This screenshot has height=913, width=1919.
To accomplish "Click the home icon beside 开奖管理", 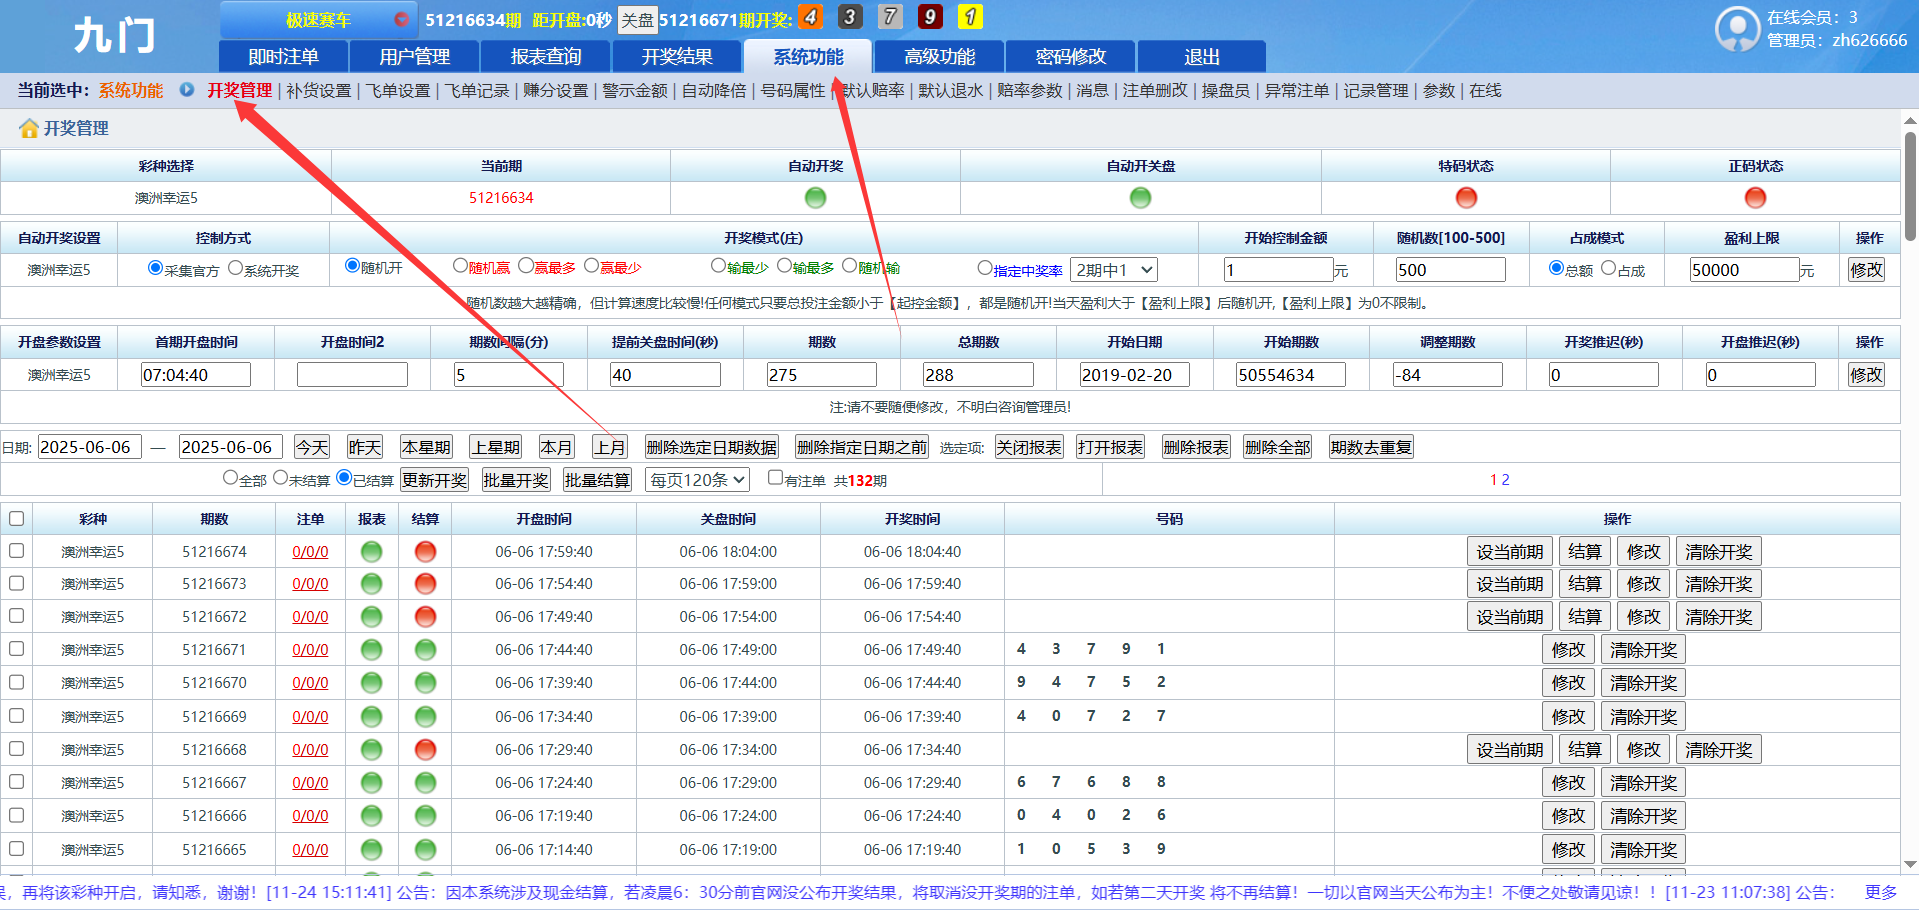I will click(x=29, y=128).
